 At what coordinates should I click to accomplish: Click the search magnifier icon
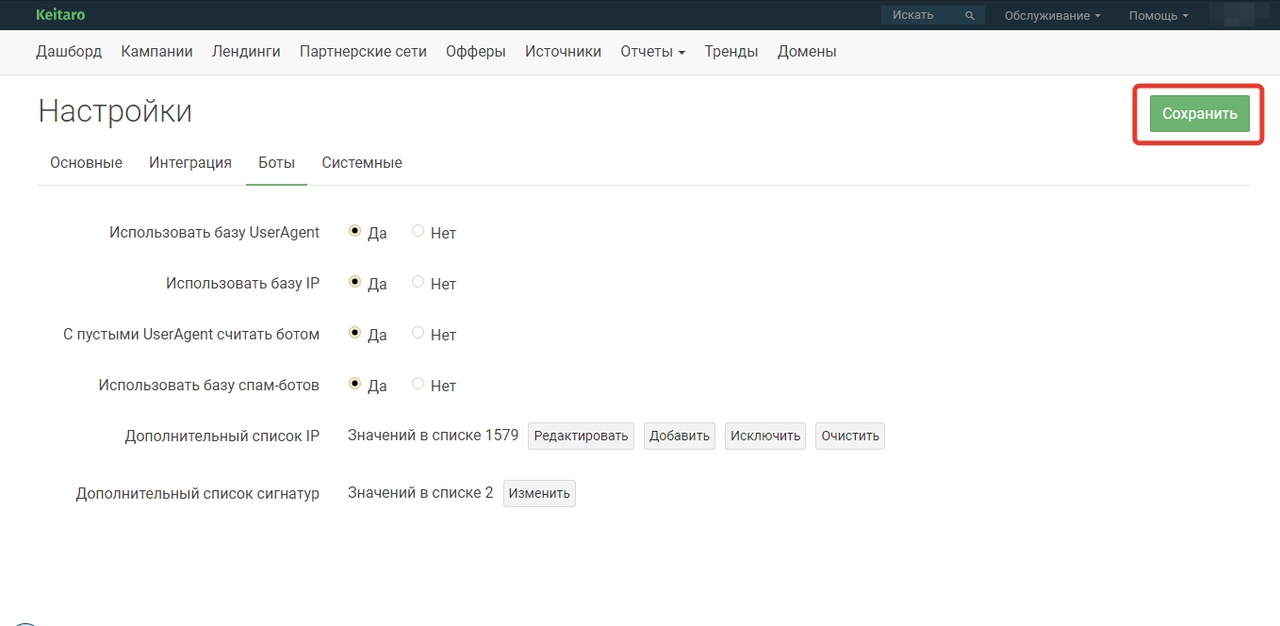(969, 15)
